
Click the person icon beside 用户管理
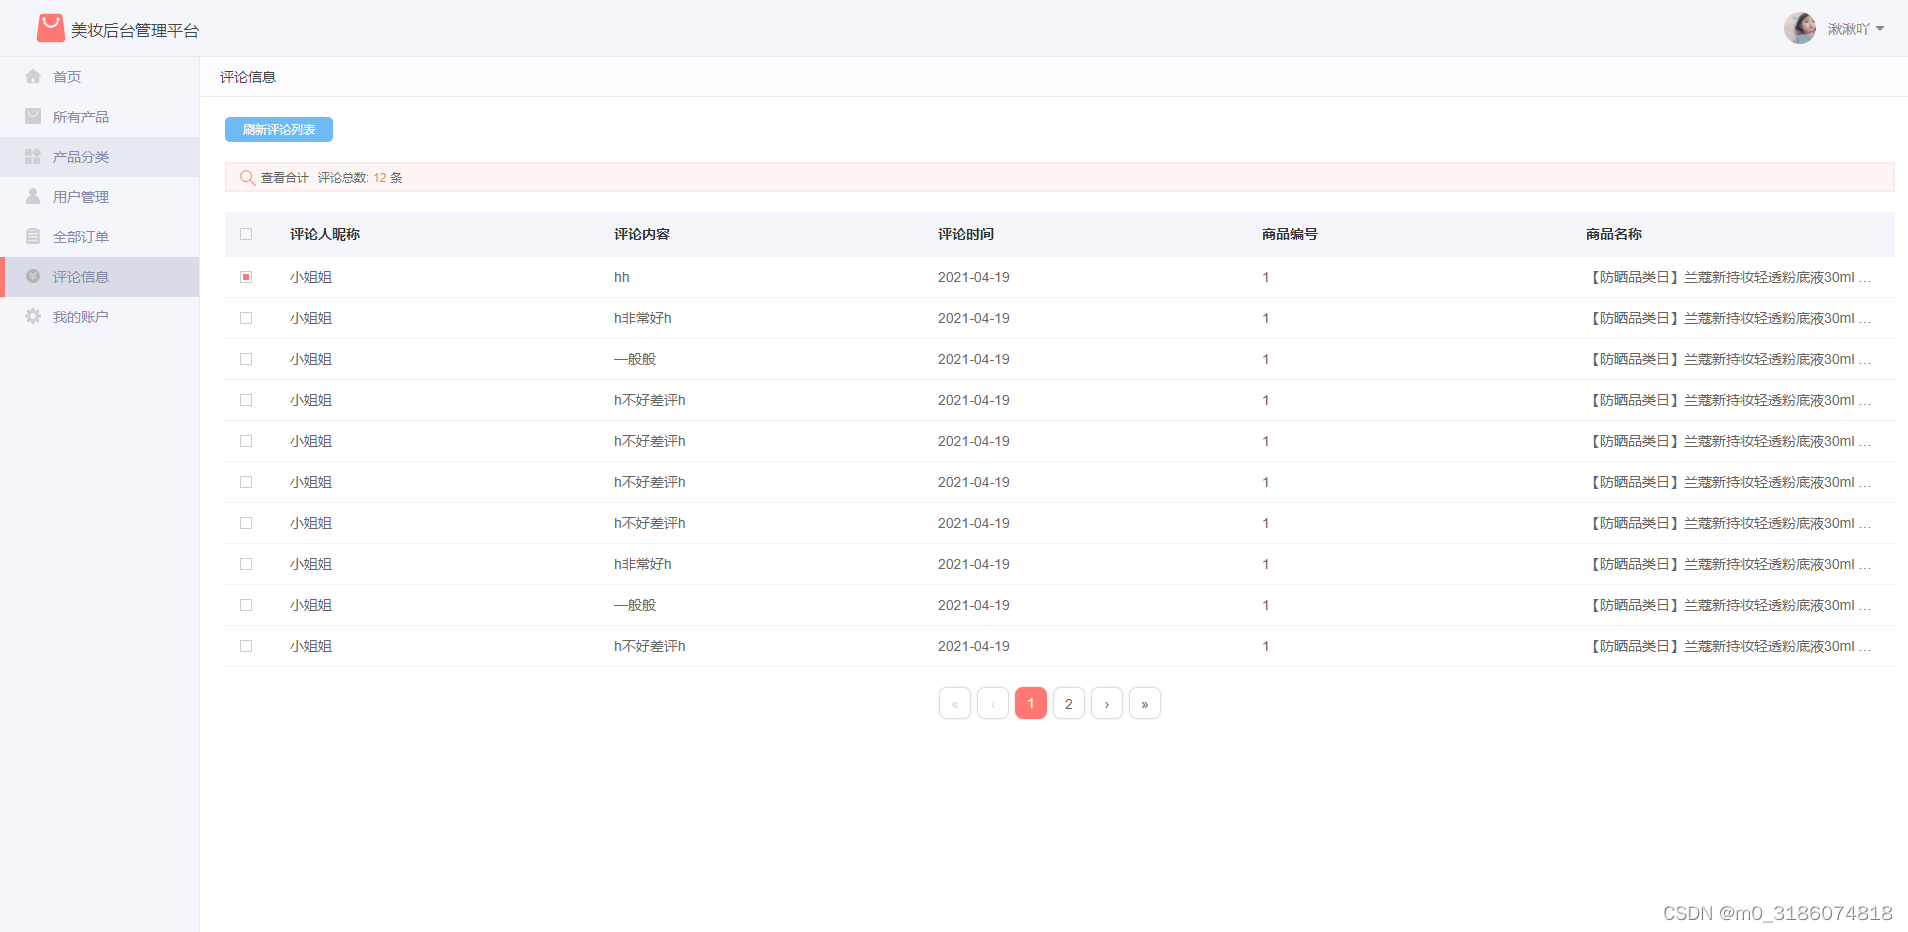(x=34, y=196)
